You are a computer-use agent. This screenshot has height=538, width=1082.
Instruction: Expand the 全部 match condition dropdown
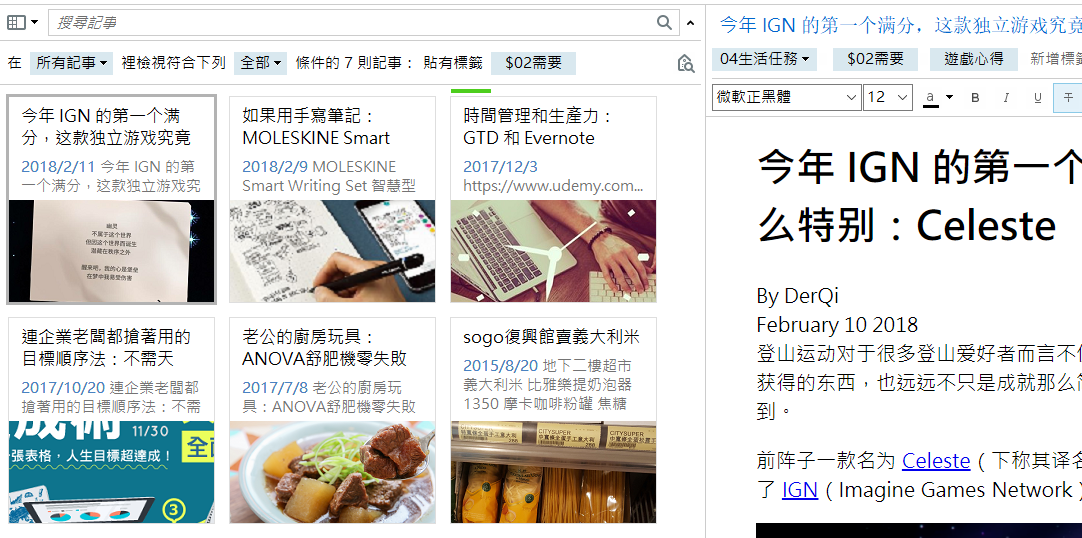tap(260, 63)
